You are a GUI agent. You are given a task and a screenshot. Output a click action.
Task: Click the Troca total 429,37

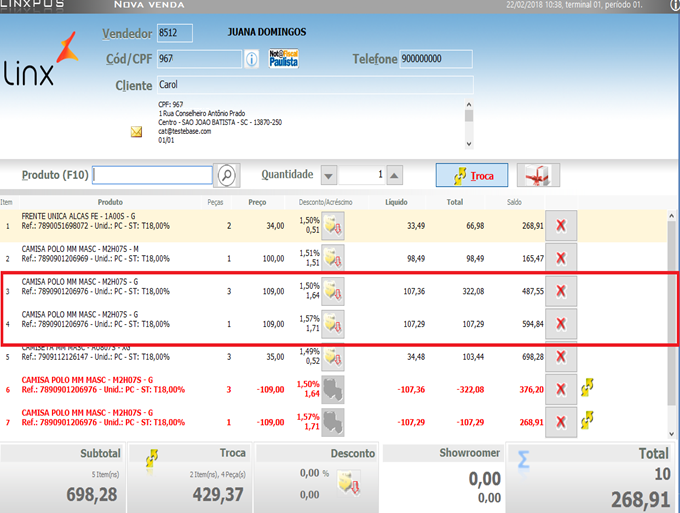click(x=218, y=494)
